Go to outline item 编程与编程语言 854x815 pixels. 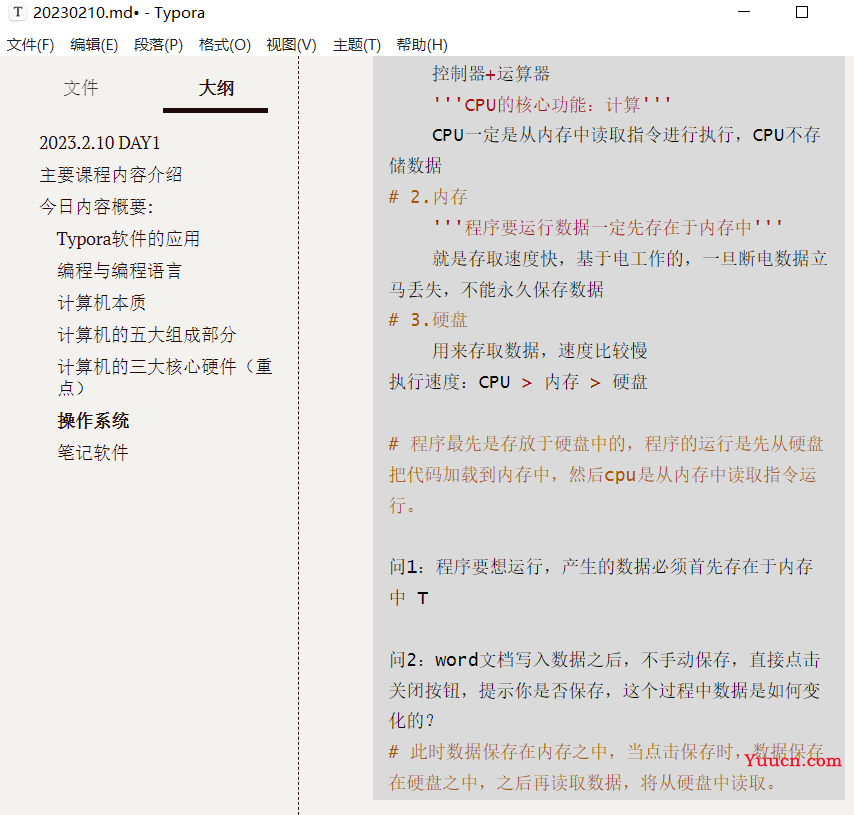coord(119,271)
